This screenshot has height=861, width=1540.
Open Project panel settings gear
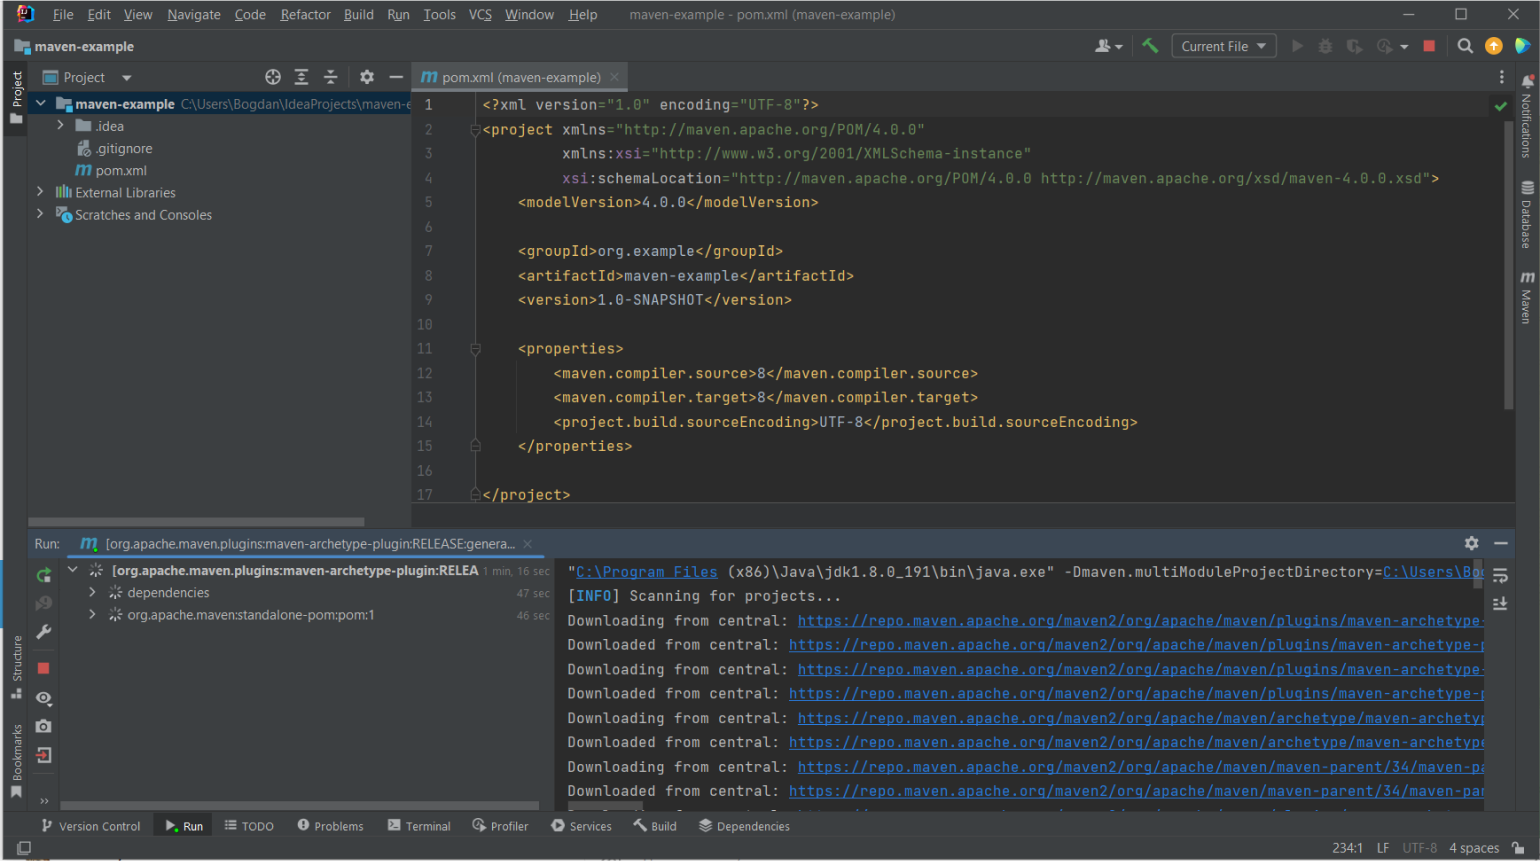367,77
